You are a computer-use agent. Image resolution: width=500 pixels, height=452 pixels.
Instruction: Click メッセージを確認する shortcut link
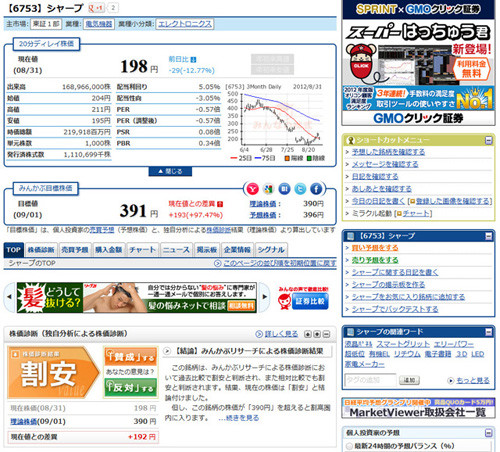pyautogui.click(x=385, y=164)
